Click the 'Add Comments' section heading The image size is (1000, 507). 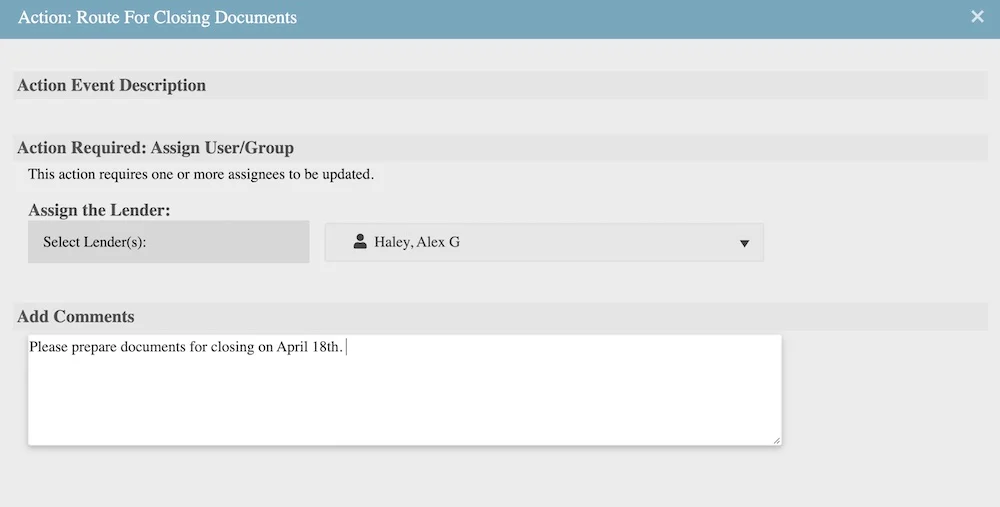[76, 317]
